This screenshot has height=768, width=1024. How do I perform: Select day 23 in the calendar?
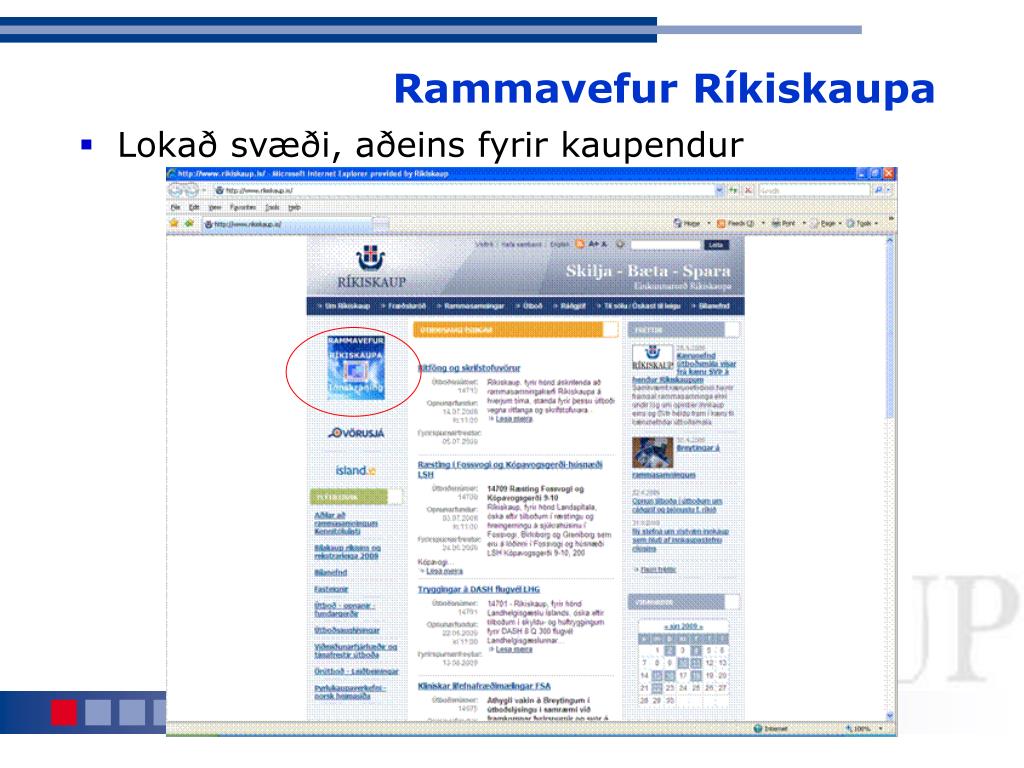[670, 688]
